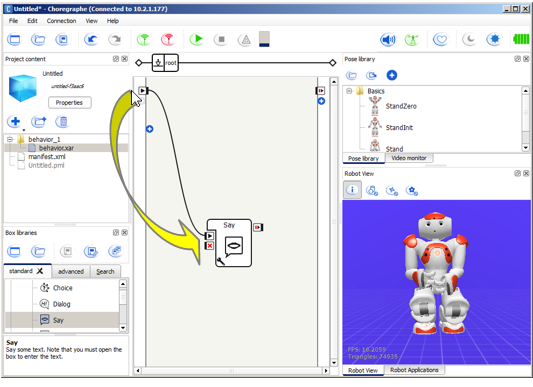This screenshot has width=533, height=387.
Task: Select the StandInit pose
Action: [399, 128]
